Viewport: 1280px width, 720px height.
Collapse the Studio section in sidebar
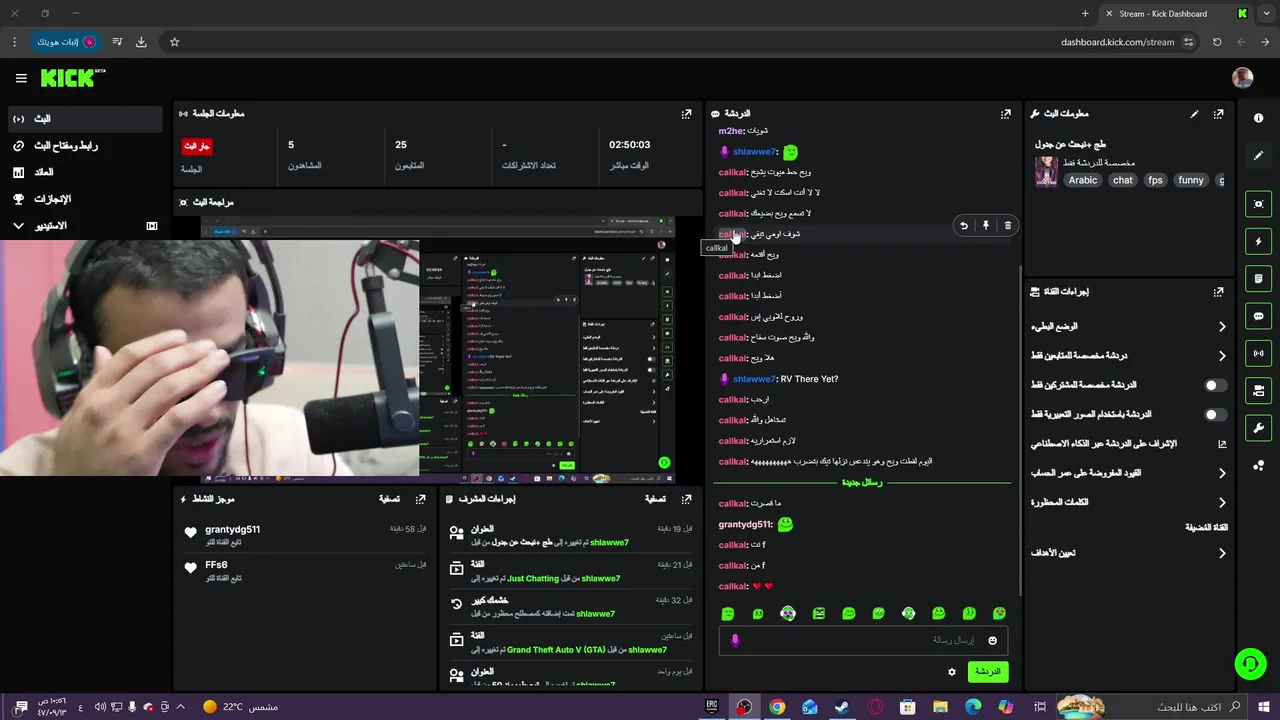(18, 226)
